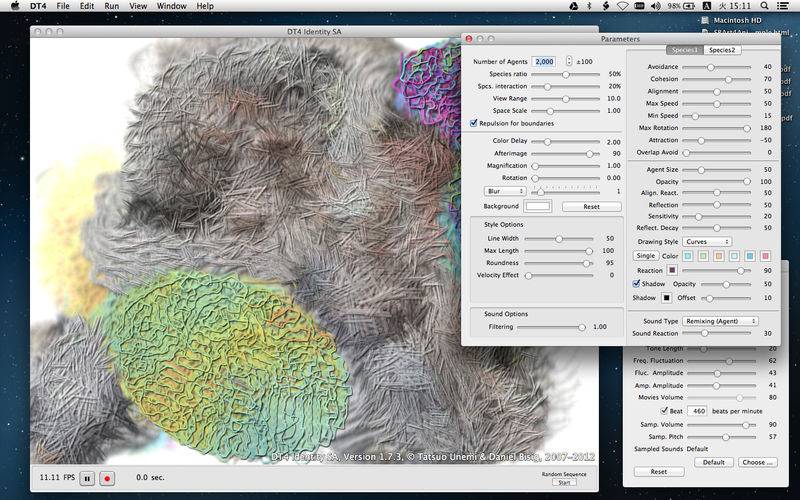Click the Max Rotation slider

[x=716, y=129]
